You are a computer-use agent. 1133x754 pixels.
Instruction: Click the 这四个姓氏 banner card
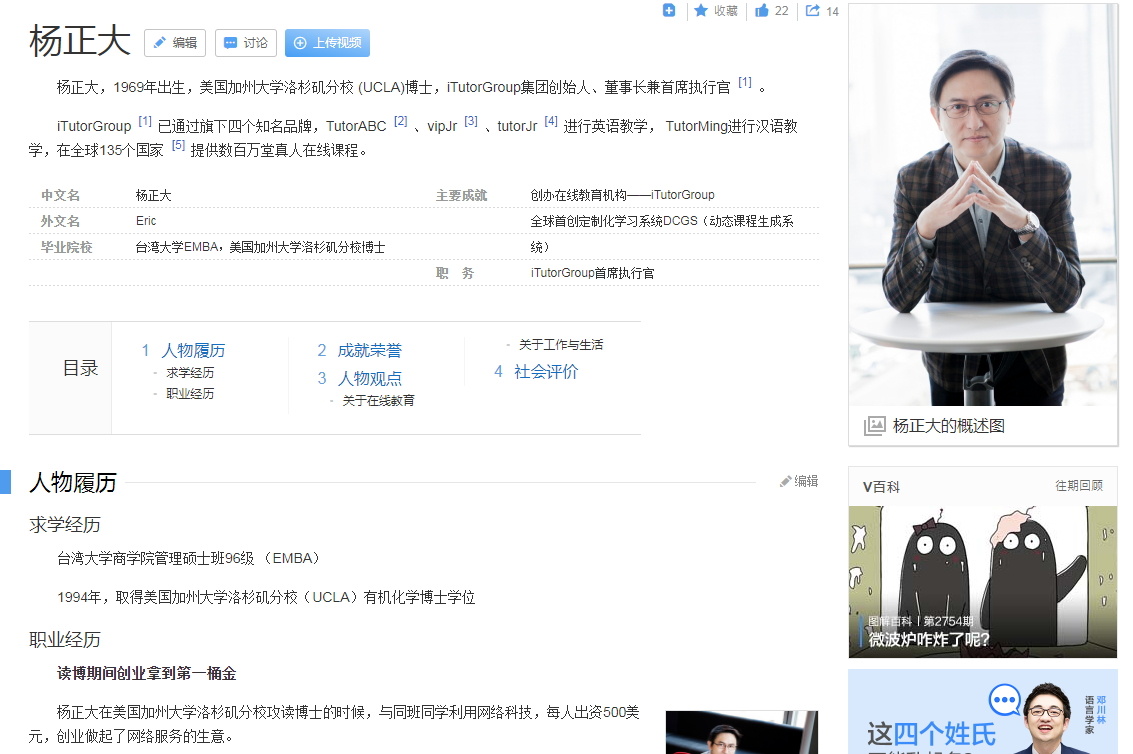[x=983, y=712]
